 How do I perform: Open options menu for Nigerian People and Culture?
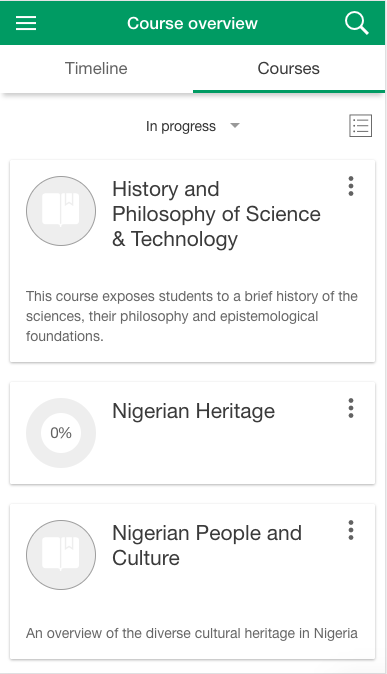point(351,530)
